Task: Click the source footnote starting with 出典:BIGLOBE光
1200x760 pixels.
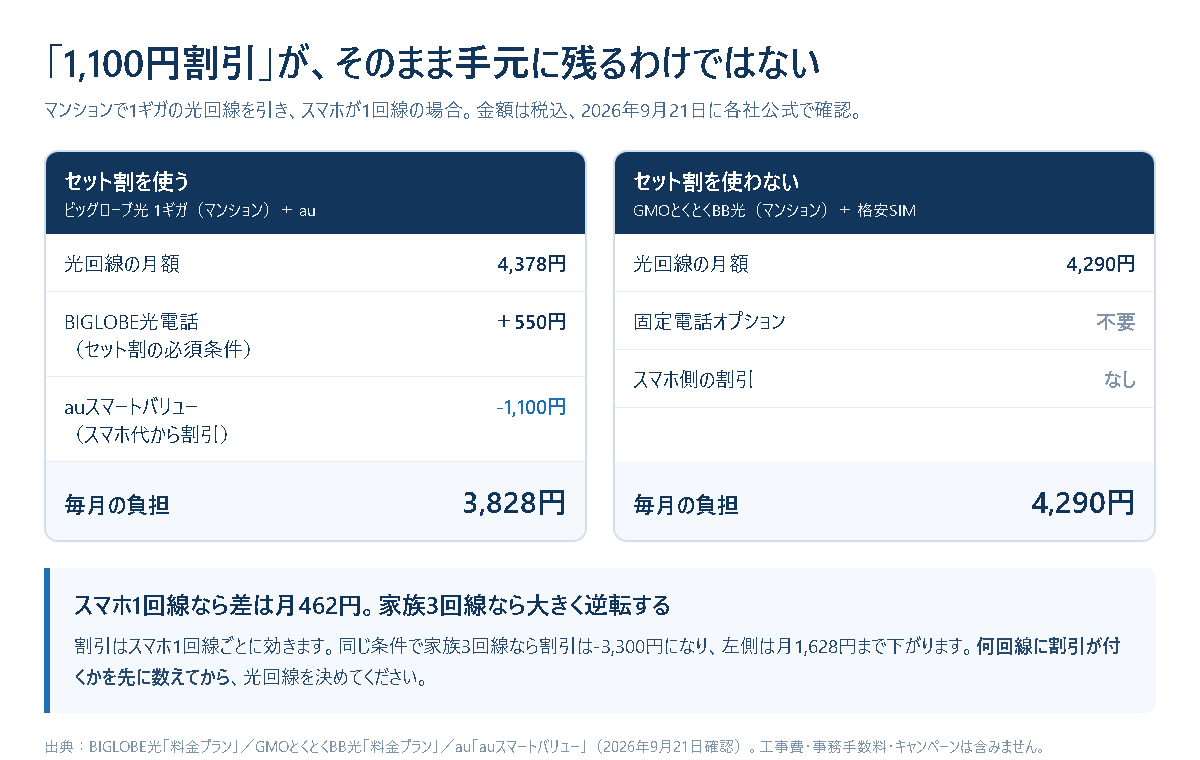Action: point(545,747)
